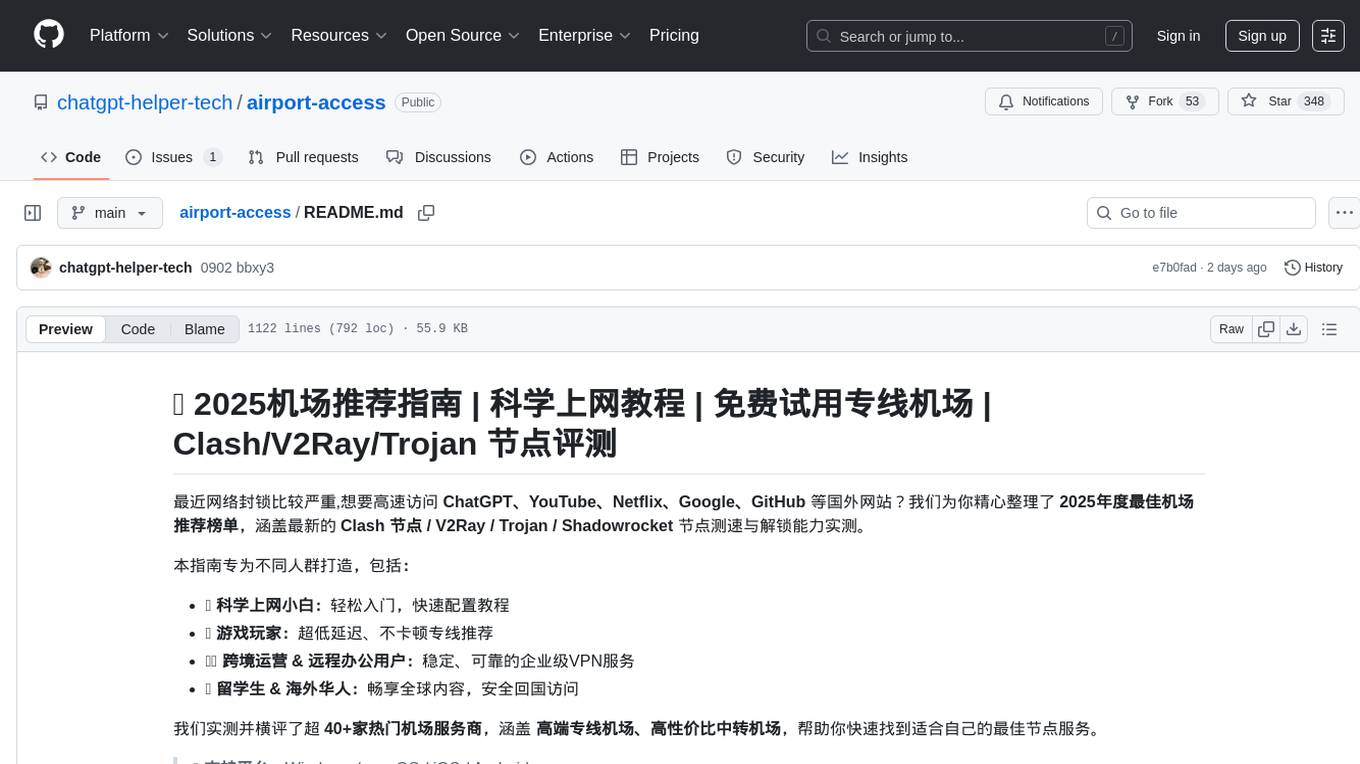Open commit message 0902 bbxy3
Screen dimensions: 1360x764
click(237, 267)
